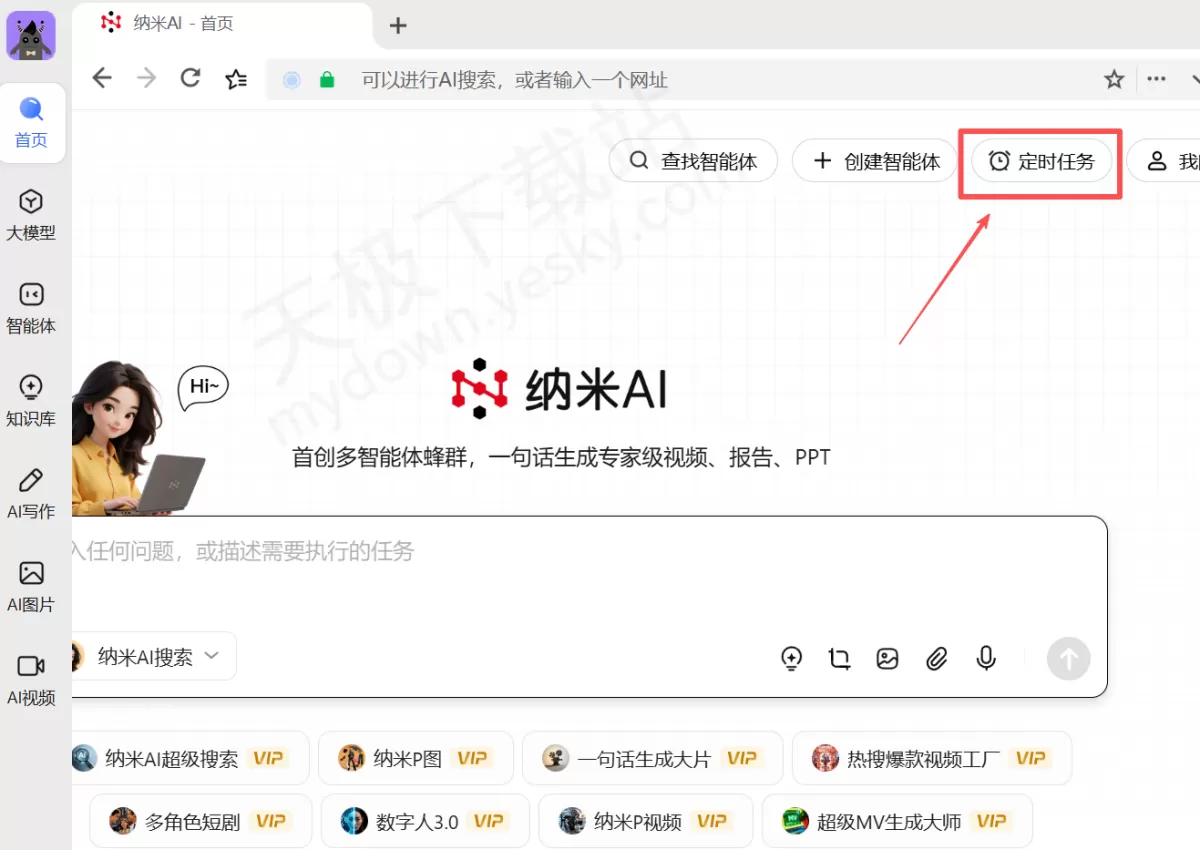1200x850 pixels.
Task: Click the 纳米AI logo in page center
Action: [x=559, y=388]
